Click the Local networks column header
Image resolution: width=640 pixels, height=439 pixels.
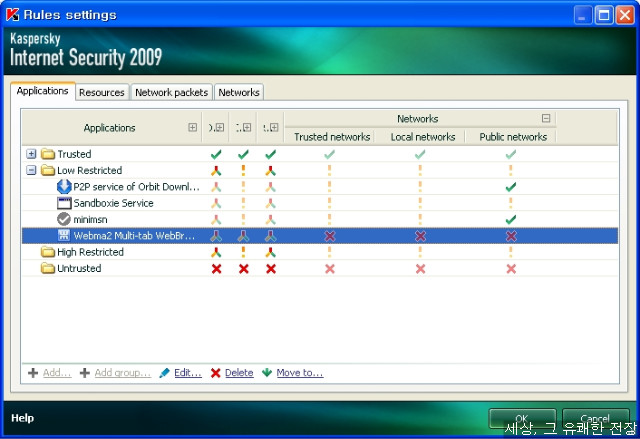(x=423, y=137)
